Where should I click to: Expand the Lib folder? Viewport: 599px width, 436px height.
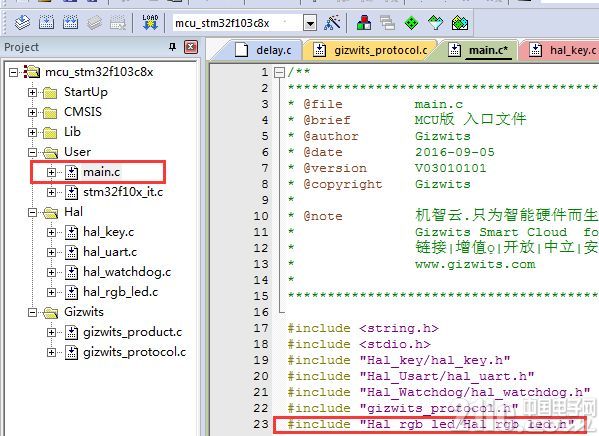(32, 132)
